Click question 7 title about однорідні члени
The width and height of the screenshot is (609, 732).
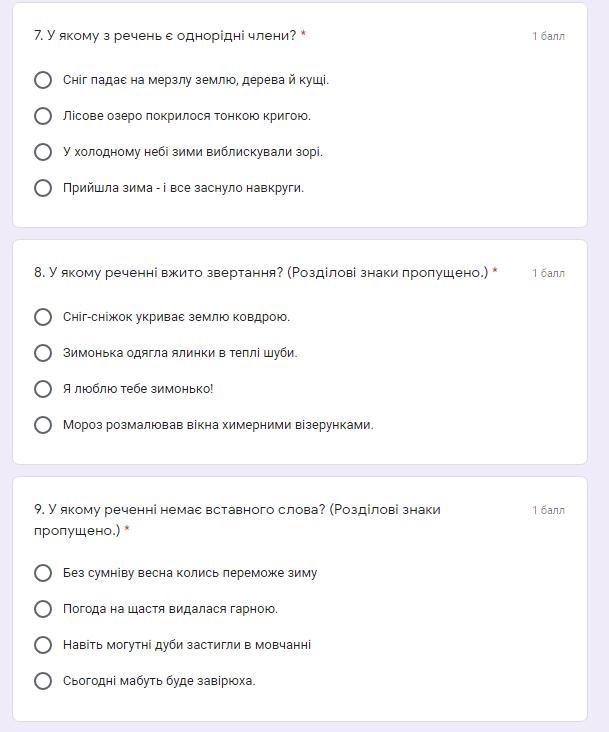click(165, 36)
